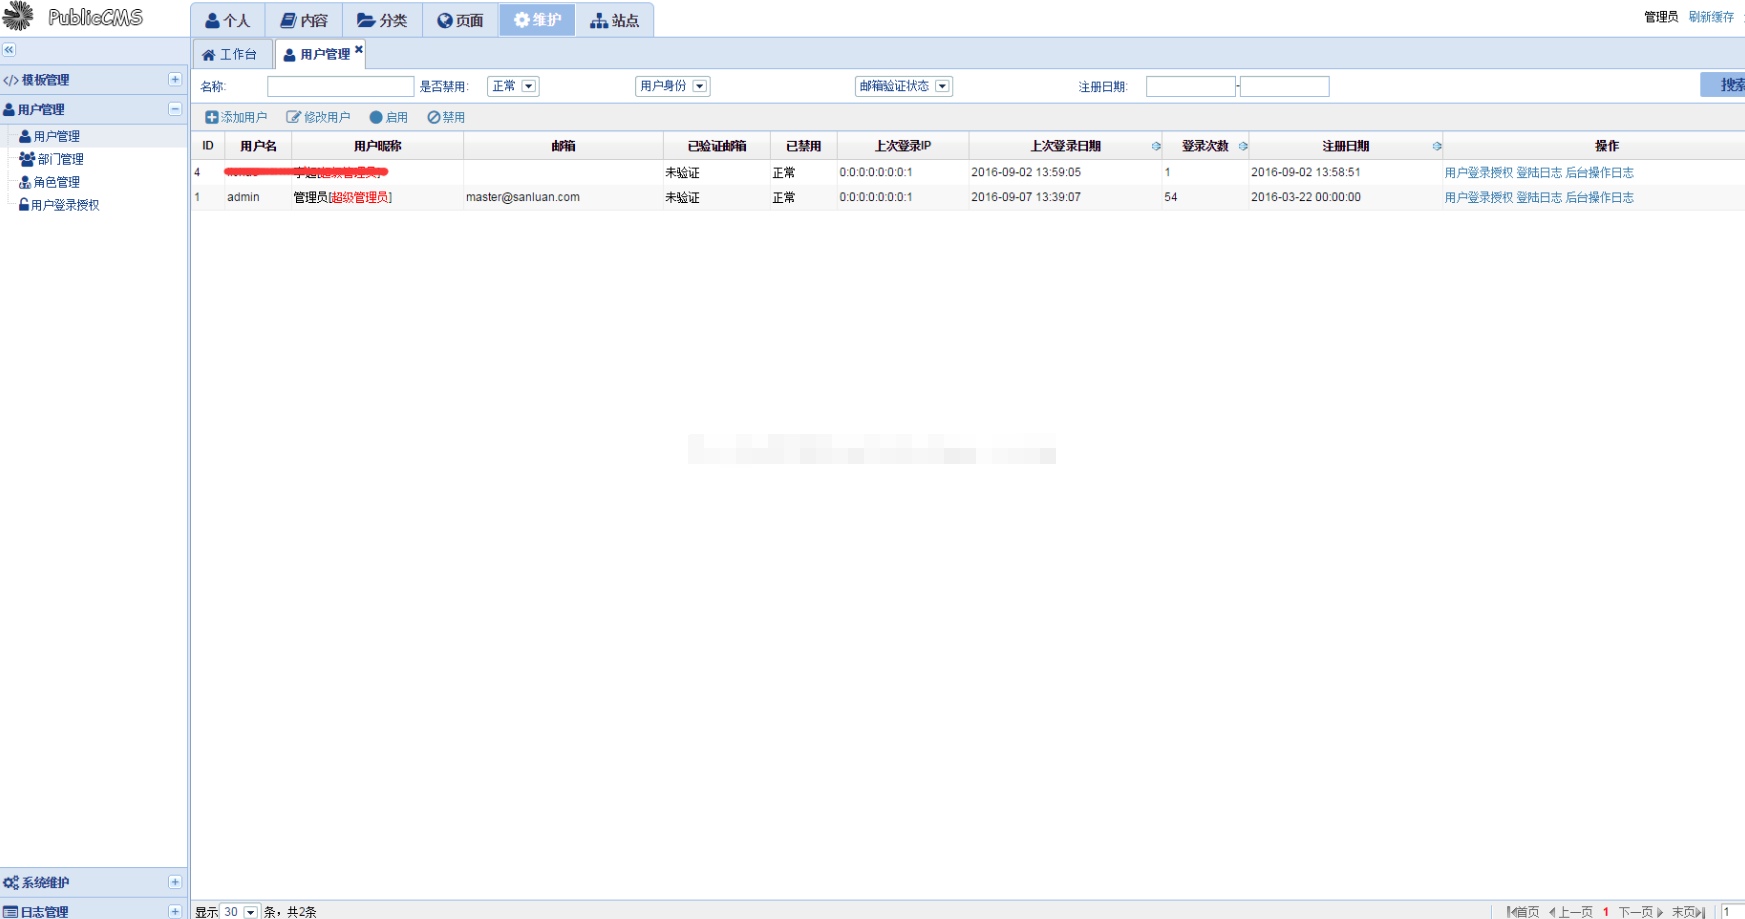The width and height of the screenshot is (1745, 919).
Task: Collapse the 用户管理 sidebar section
Action: click(175, 109)
